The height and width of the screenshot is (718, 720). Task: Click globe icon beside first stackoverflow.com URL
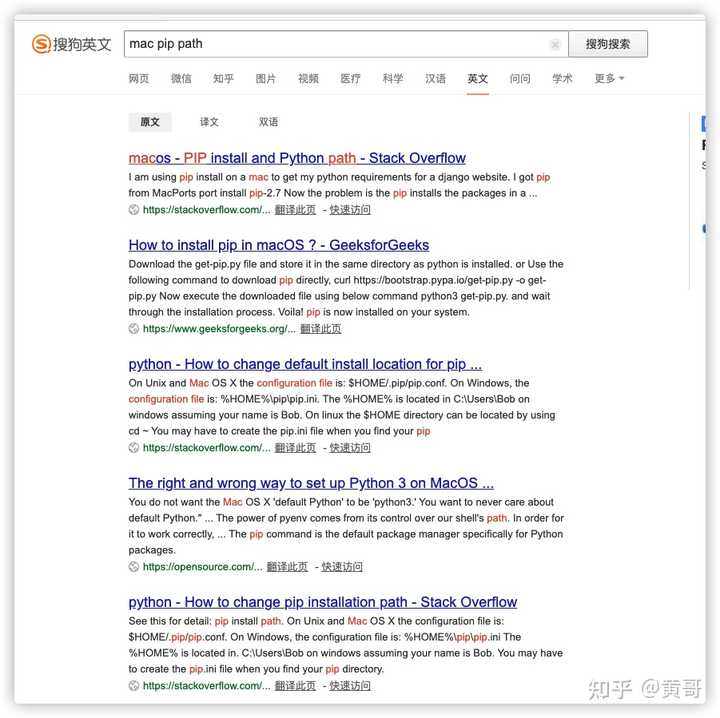tap(134, 210)
